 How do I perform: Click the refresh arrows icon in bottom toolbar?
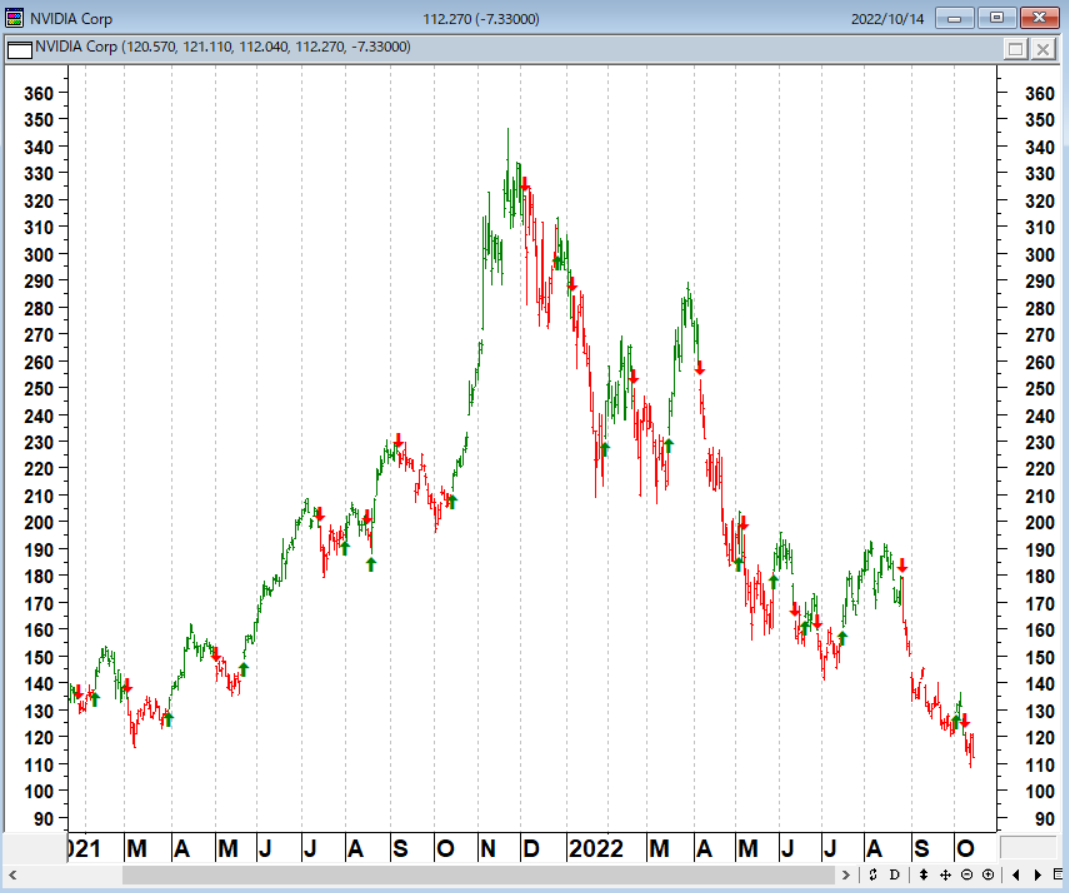(x=873, y=875)
